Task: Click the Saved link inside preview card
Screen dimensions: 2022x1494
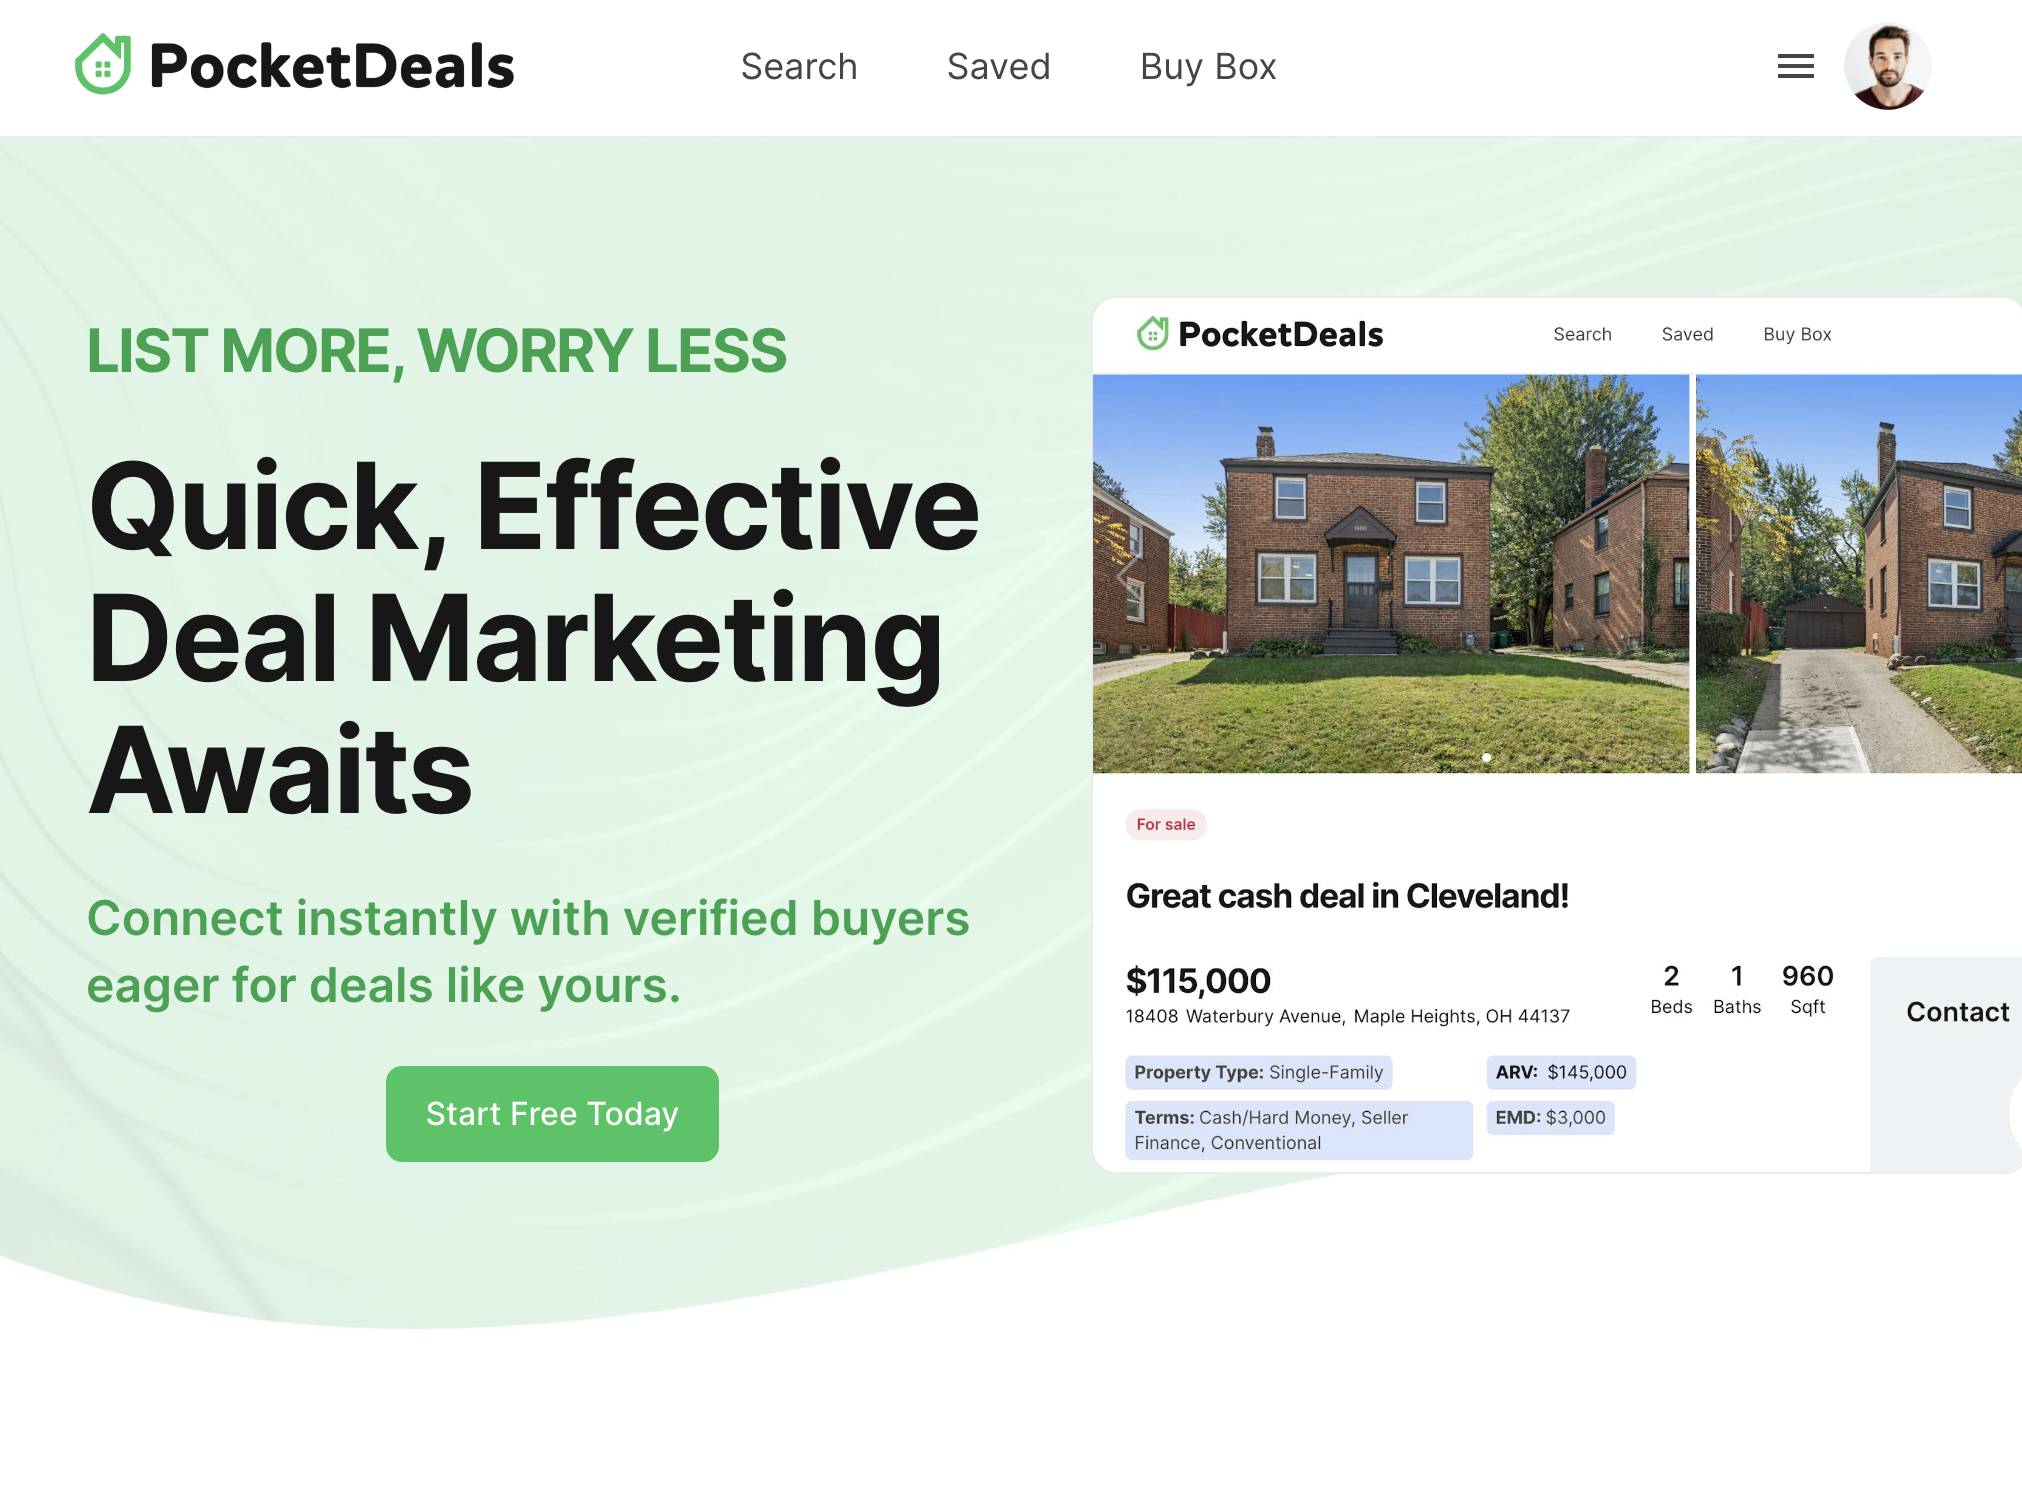Action: click(1687, 334)
